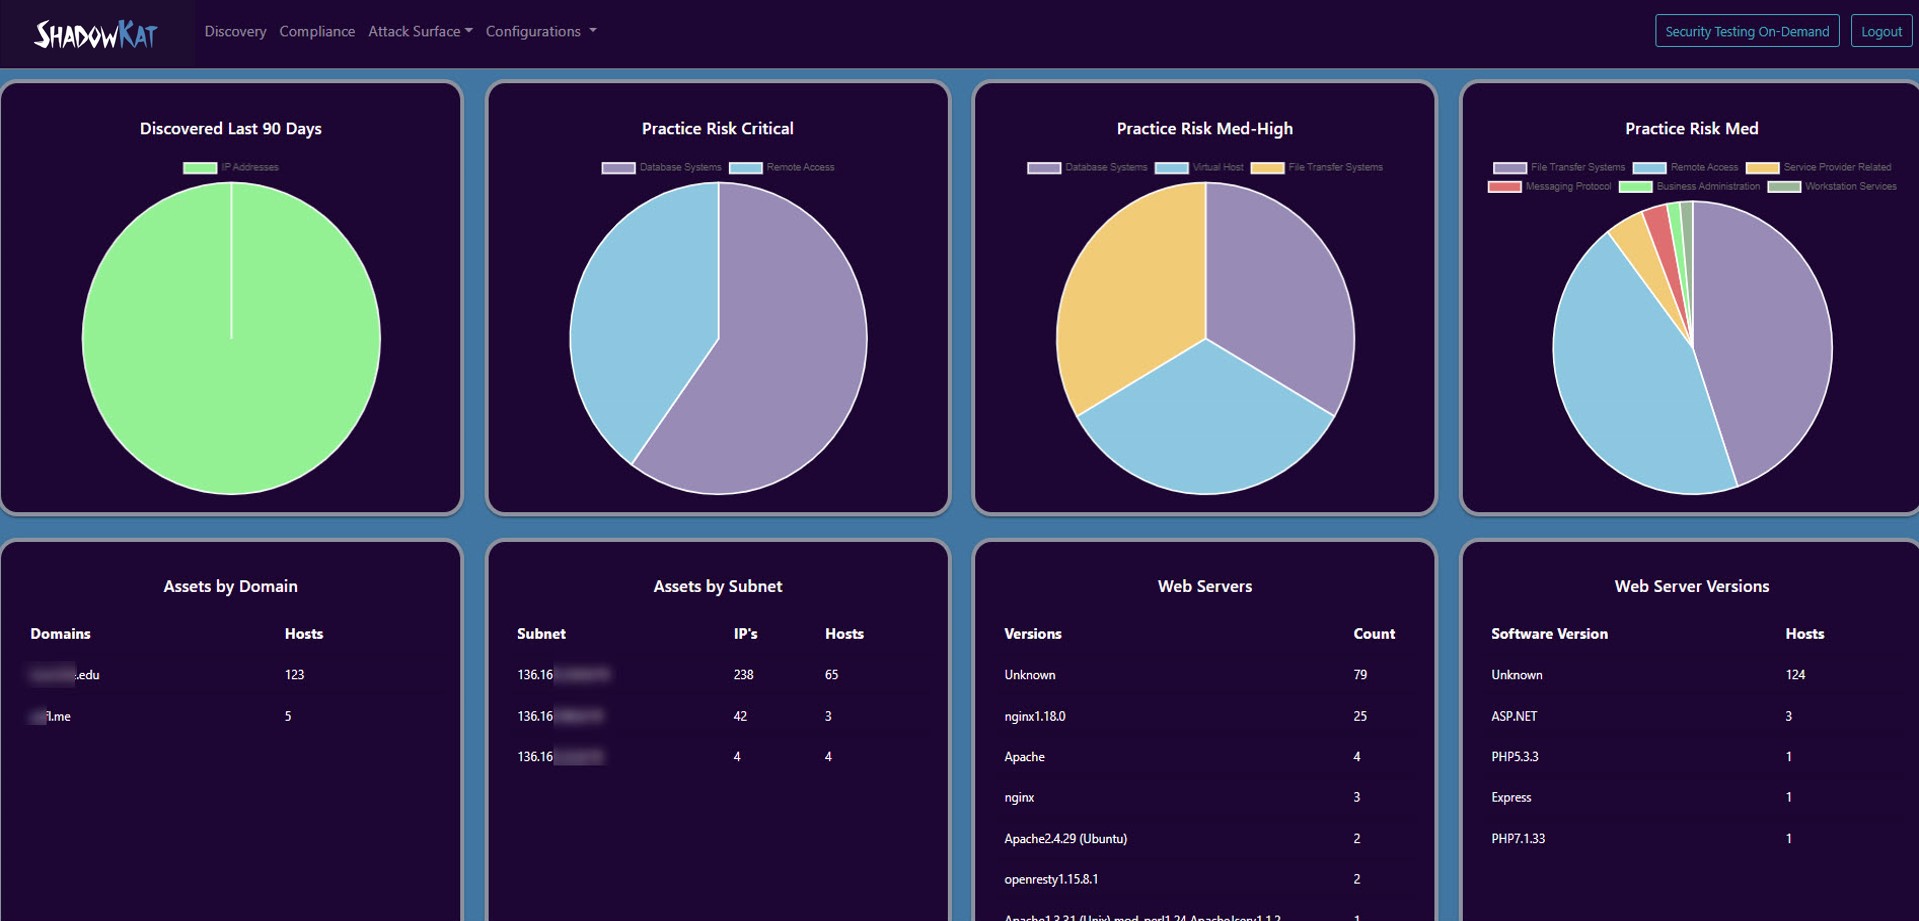
Task: Click the green IP Addresses pie slice
Action: tap(231, 337)
